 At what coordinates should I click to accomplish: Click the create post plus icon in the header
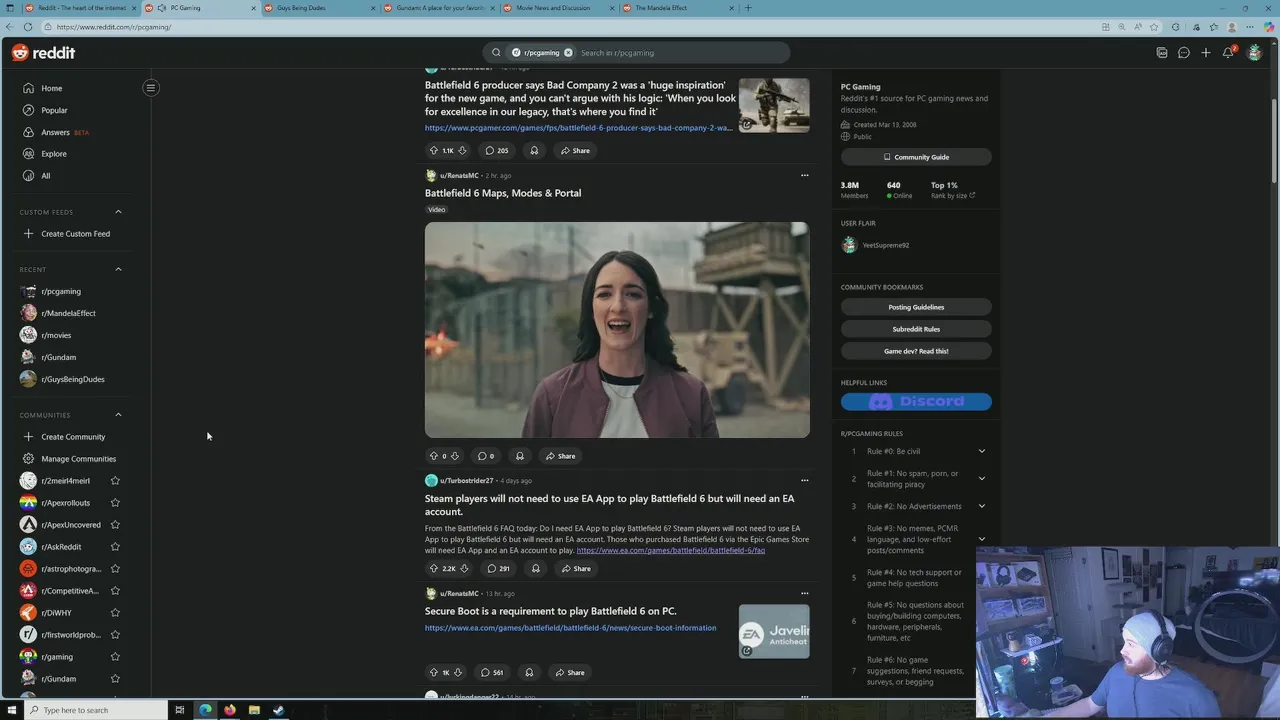[x=1206, y=52]
